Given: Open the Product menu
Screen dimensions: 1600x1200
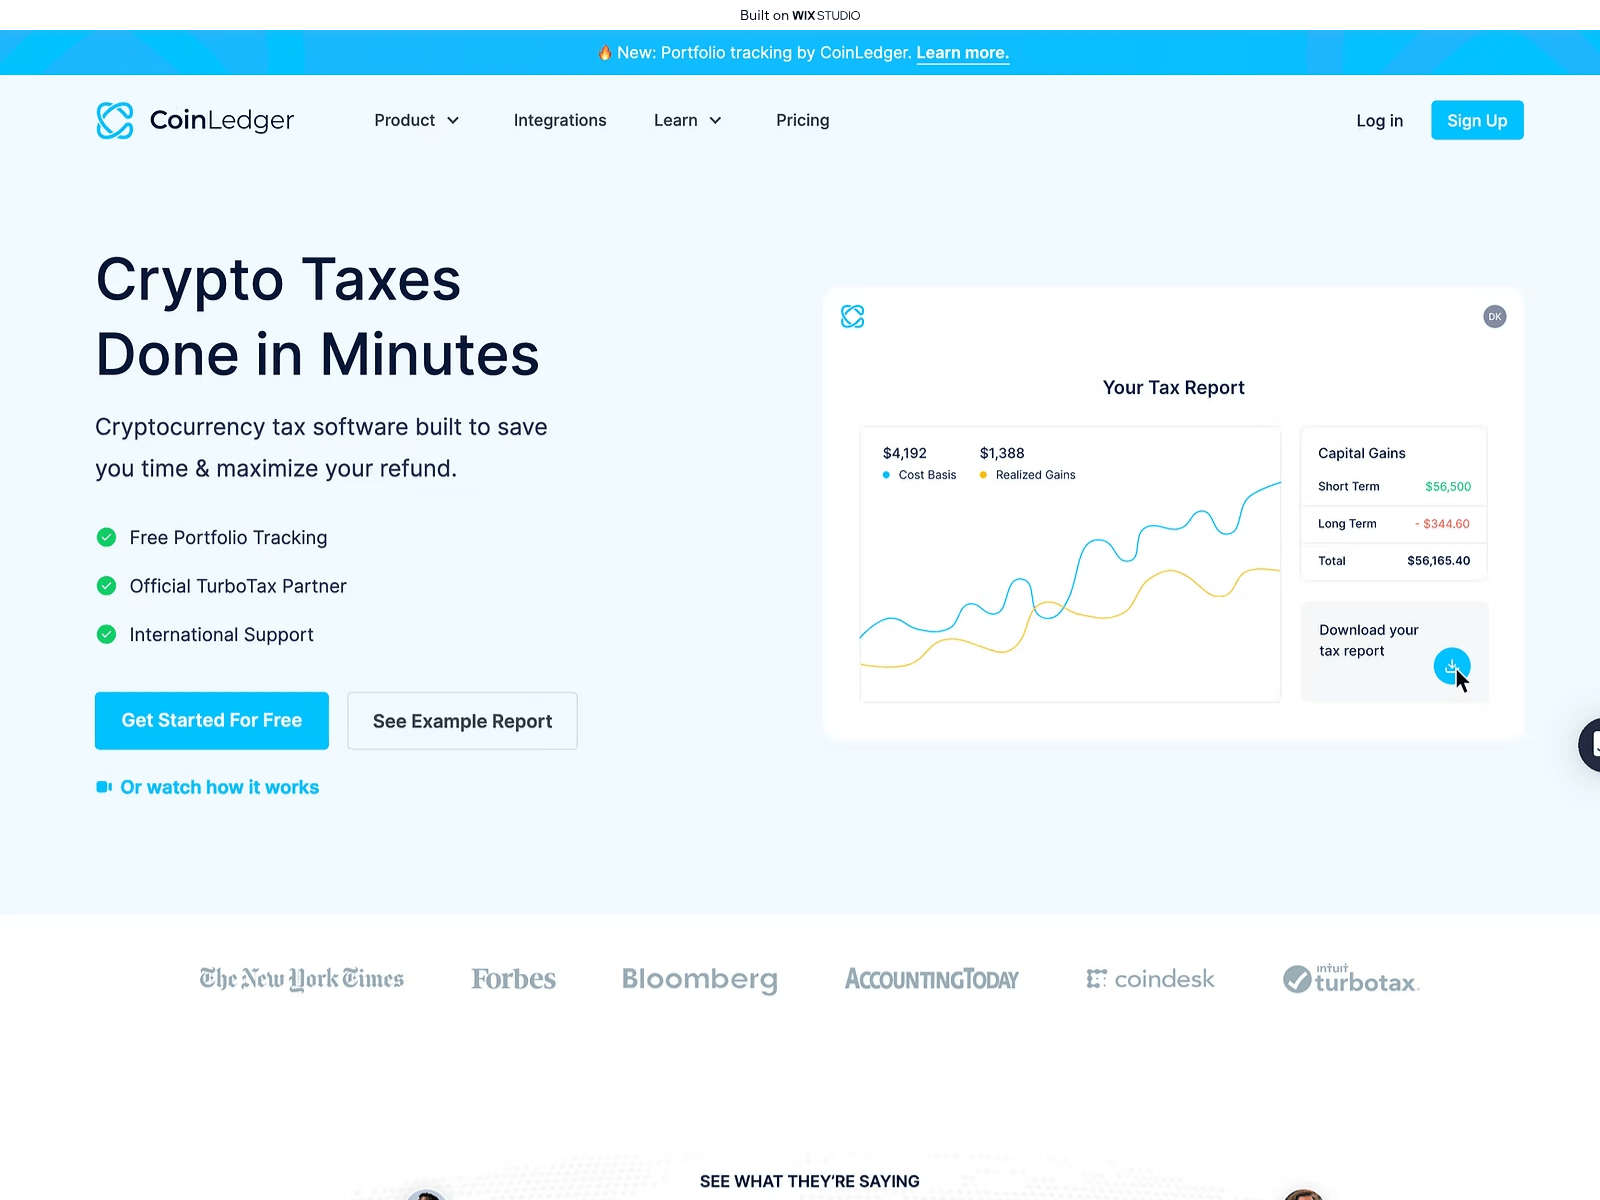Looking at the screenshot, I should coord(417,120).
